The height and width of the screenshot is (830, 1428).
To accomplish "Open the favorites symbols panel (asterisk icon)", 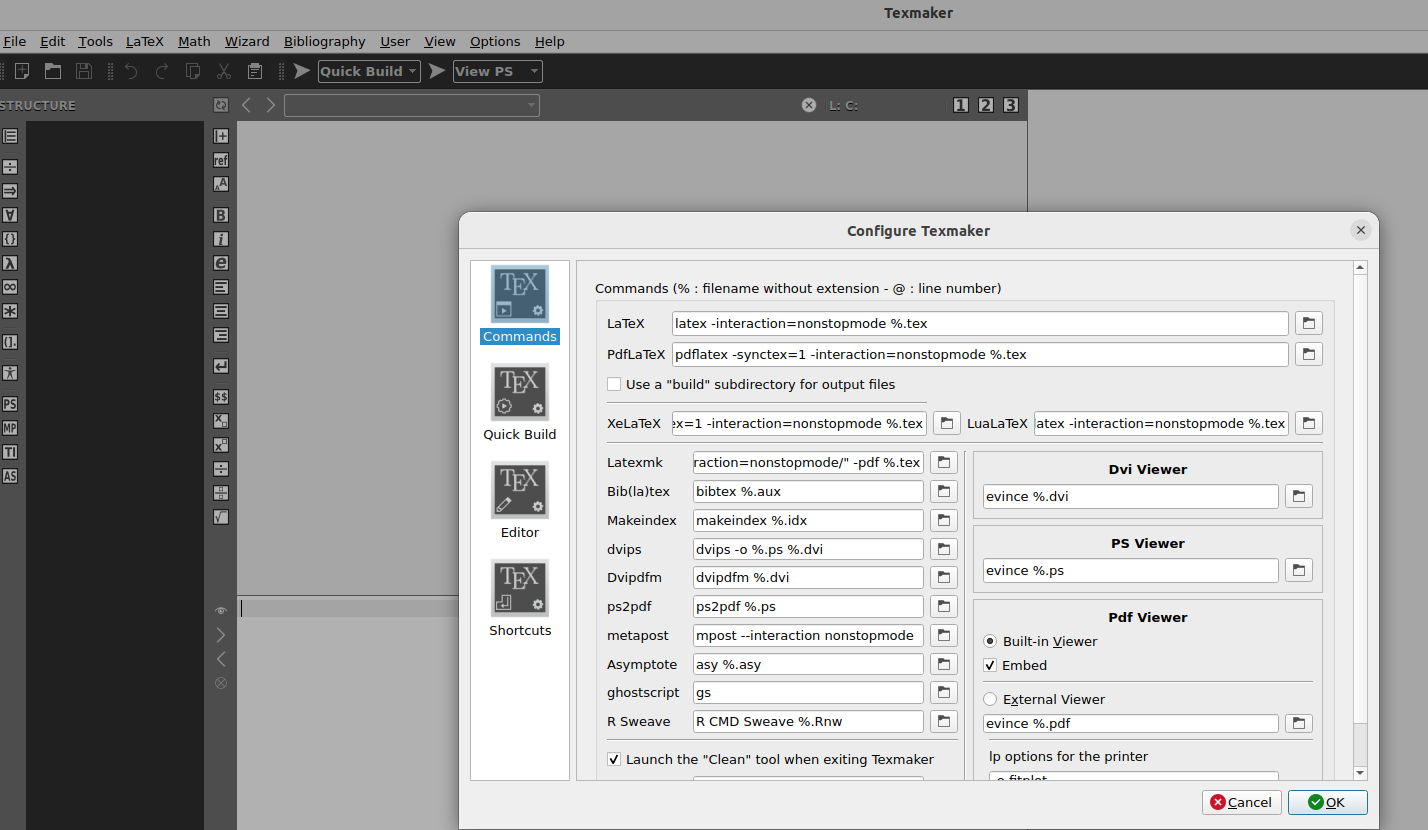I will [10, 311].
